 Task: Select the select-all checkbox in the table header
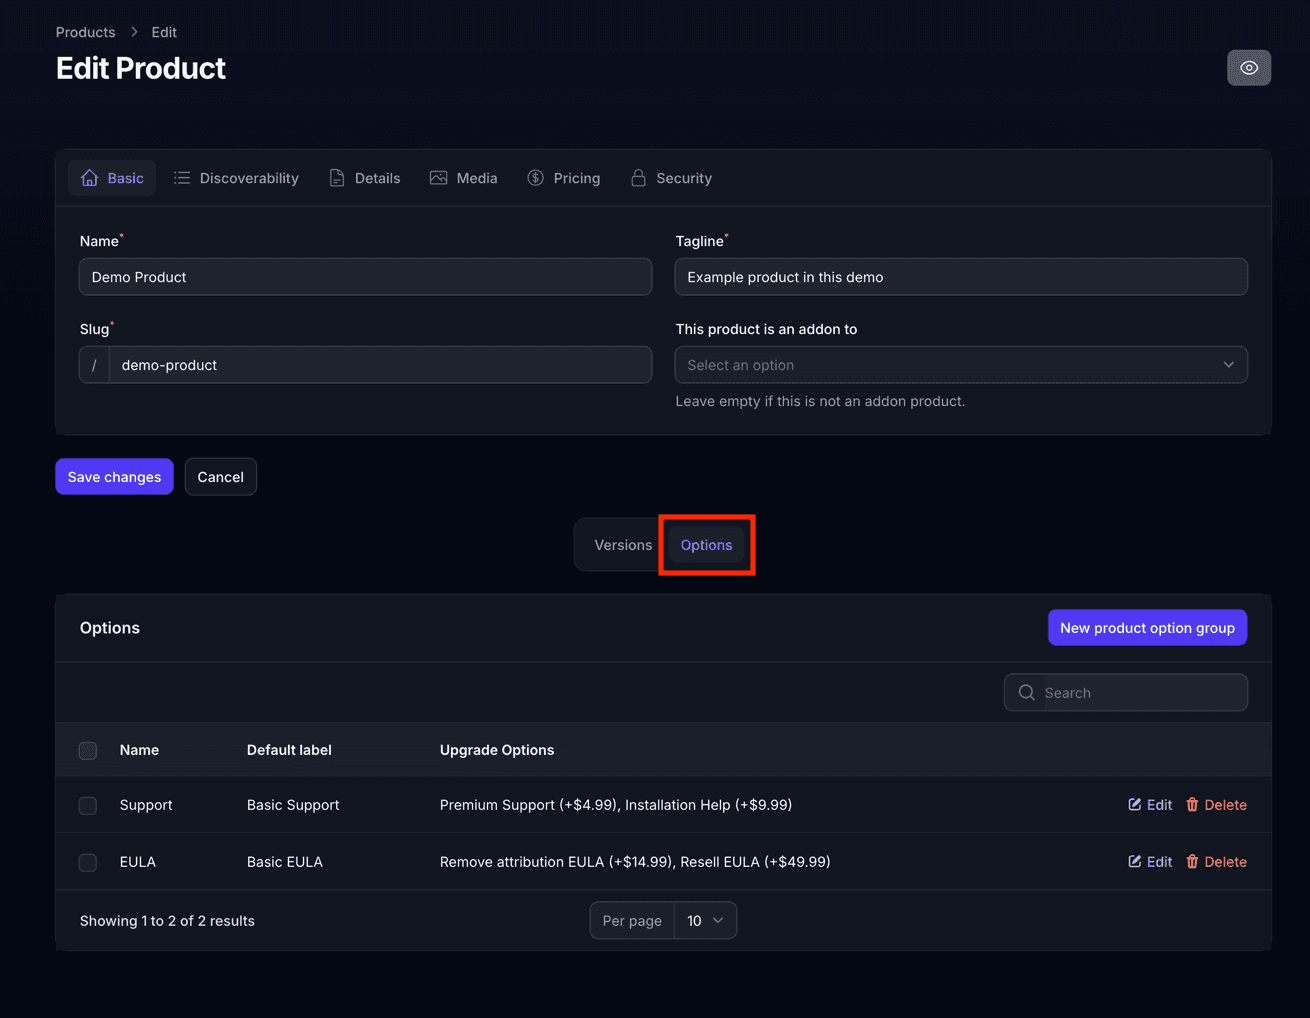pos(87,750)
